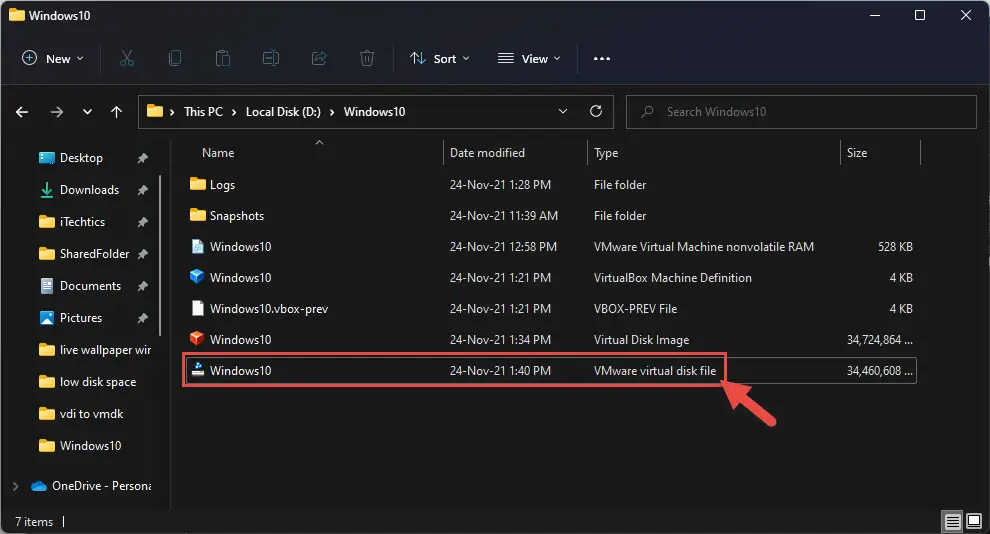The height and width of the screenshot is (534, 990).
Task: Open Documents in sidebar
Action: click(90, 286)
